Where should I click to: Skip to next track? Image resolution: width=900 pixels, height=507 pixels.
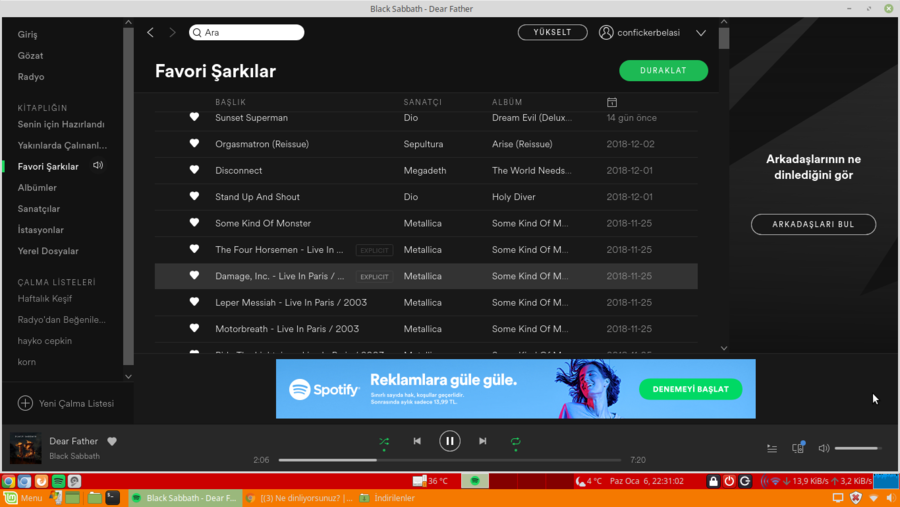(483, 441)
